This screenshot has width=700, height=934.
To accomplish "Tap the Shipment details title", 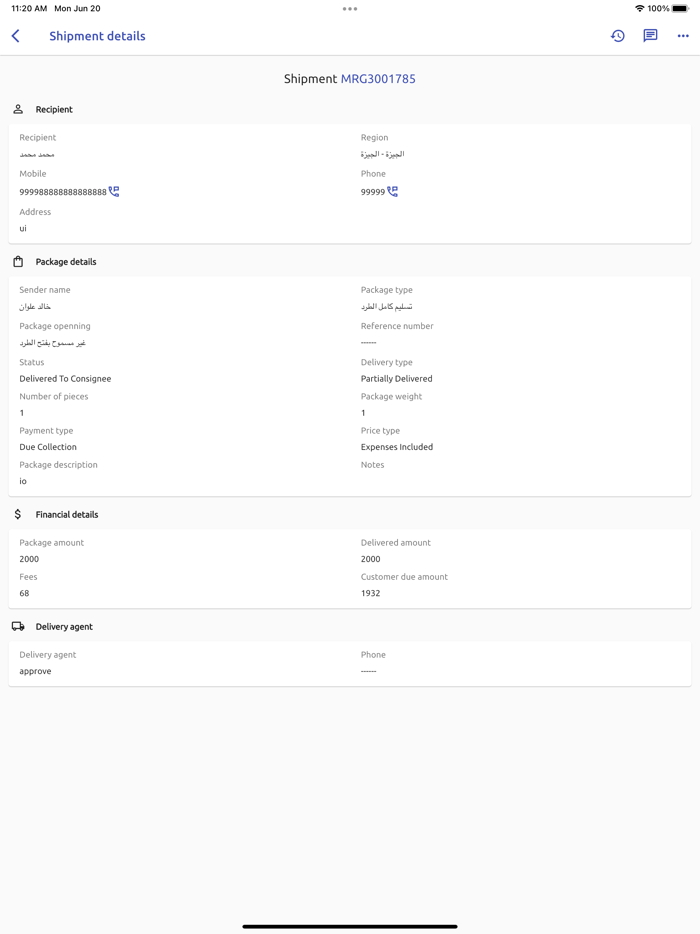I will point(97,36).
